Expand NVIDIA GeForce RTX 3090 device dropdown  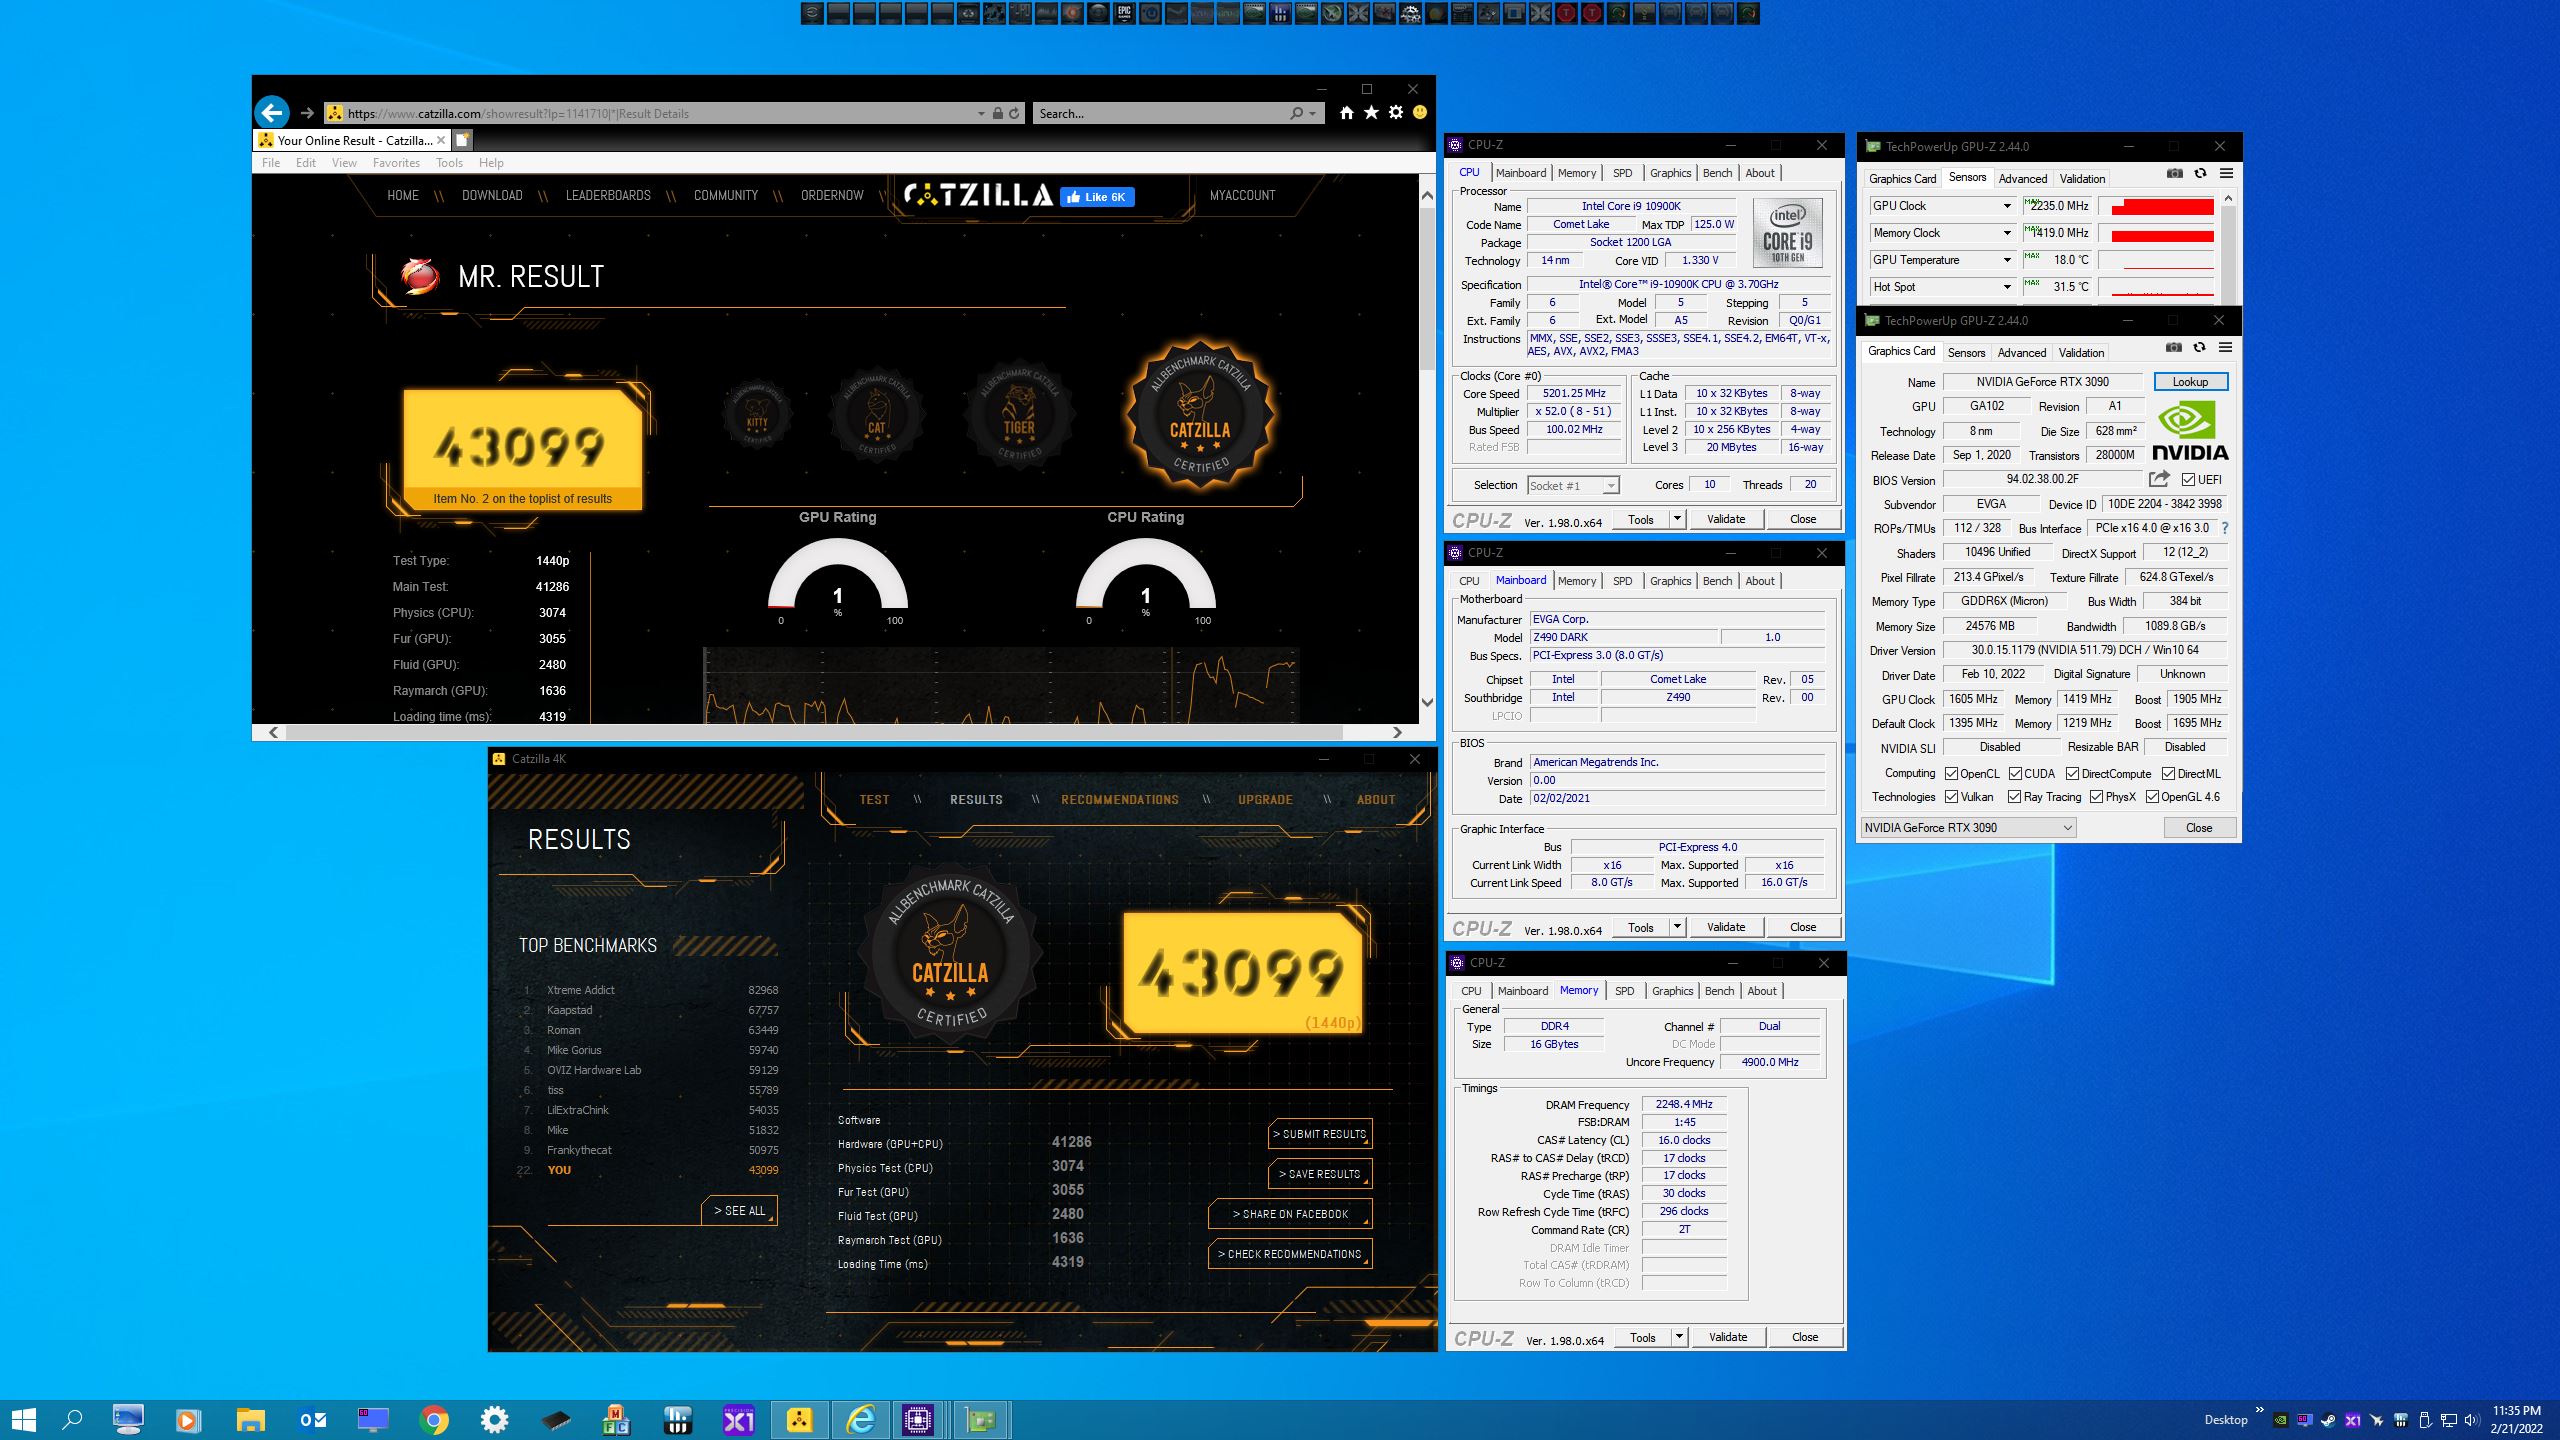coord(2067,828)
